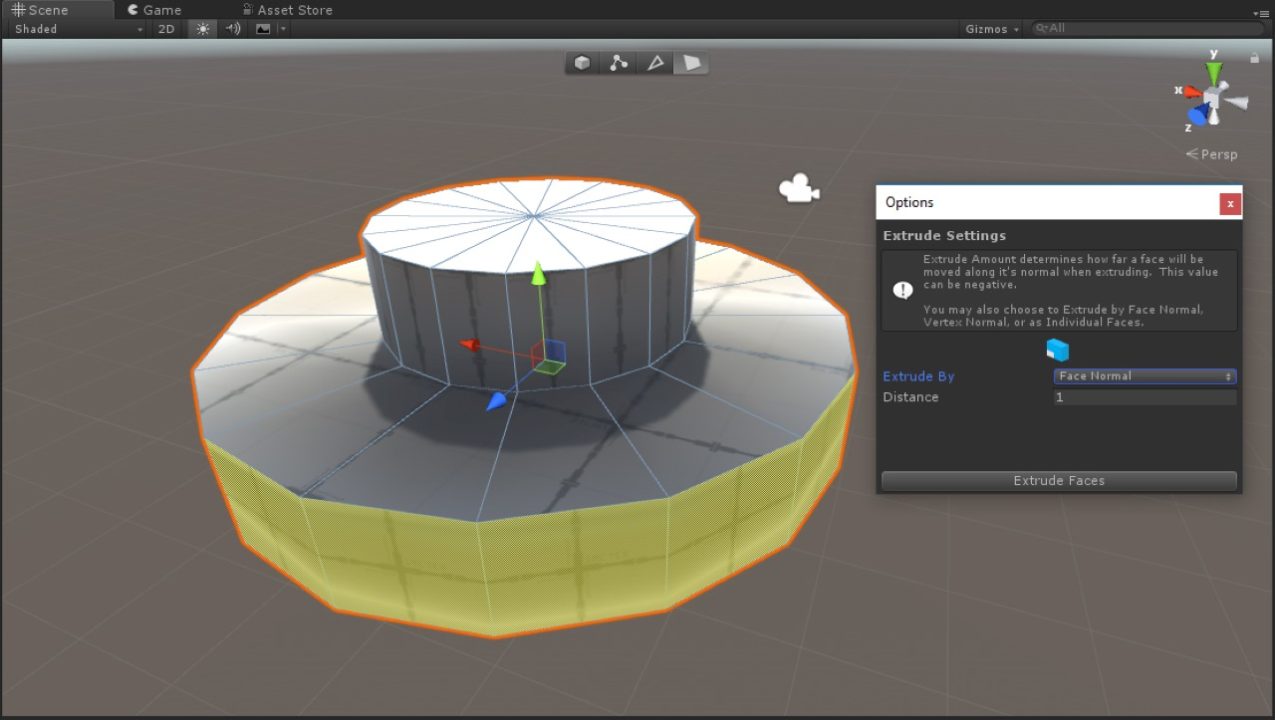1275x720 pixels.
Task: Select the Edge selection mode tool
Action: 655,62
